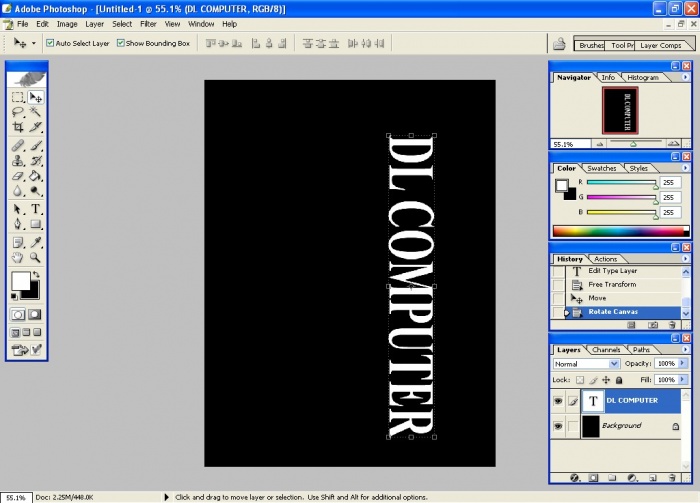
Task: Open the Layers panel flyout menu
Action: 685,349
